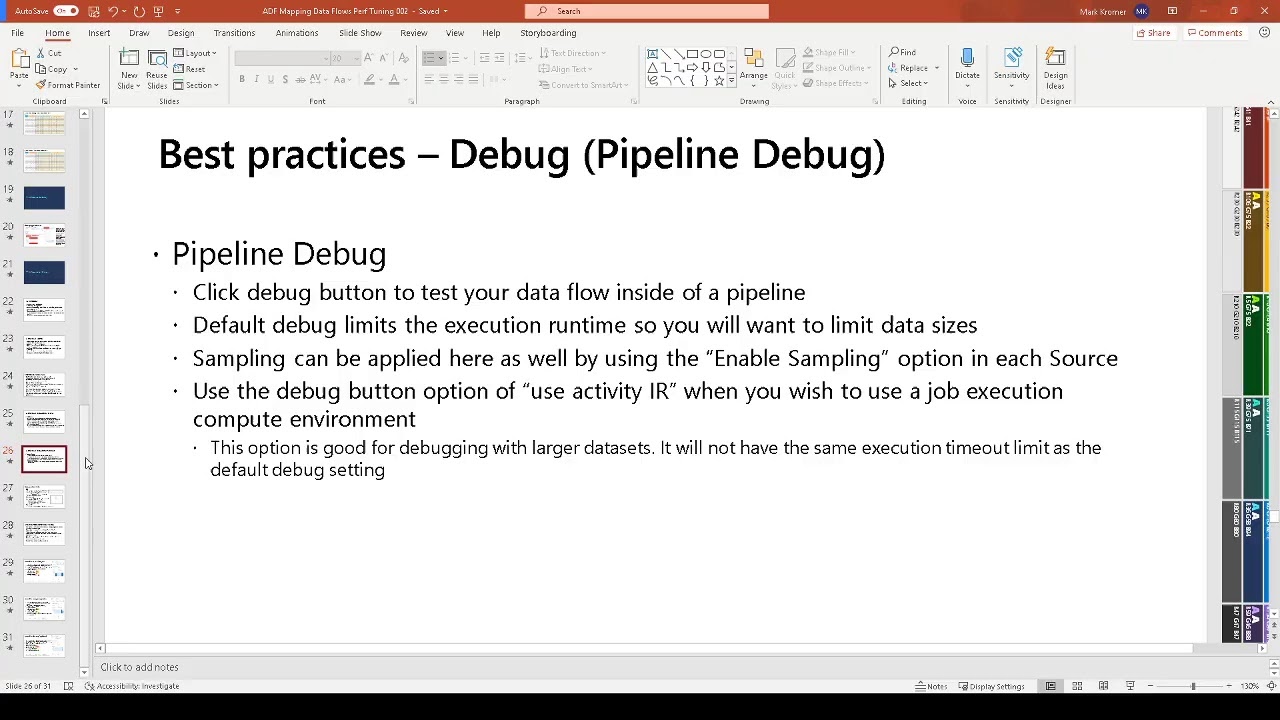Click the Save icon in title bar

click(93, 11)
